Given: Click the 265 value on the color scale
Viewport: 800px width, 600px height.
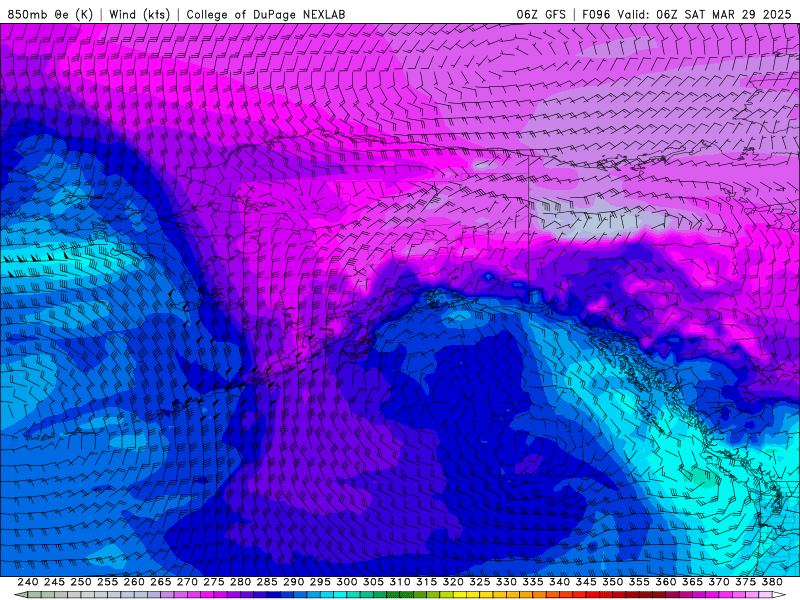Looking at the screenshot, I should [x=161, y=582].
